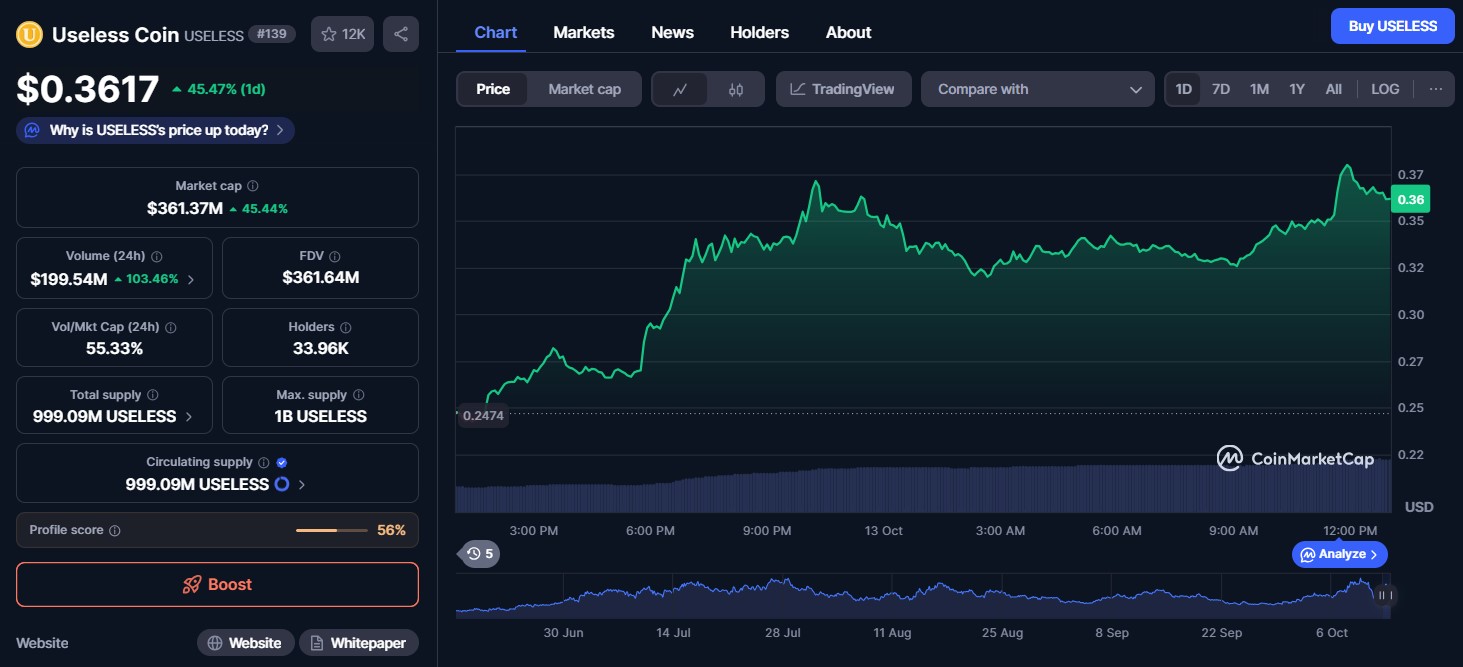The height and width of the screenshot is (667, 1463).
Task: Toggle the LOG scale option
Action: (x=1384, y=89)
